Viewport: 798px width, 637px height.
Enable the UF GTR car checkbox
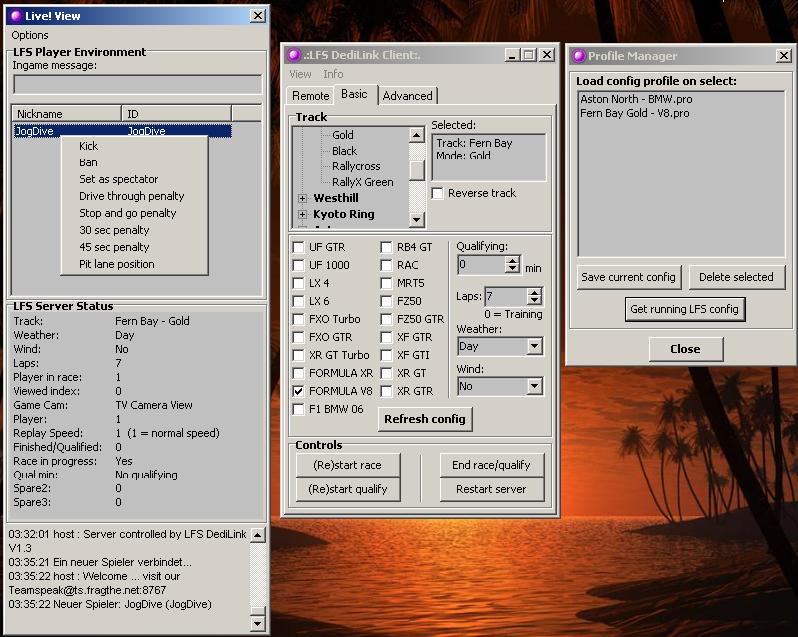coord(298,247)
